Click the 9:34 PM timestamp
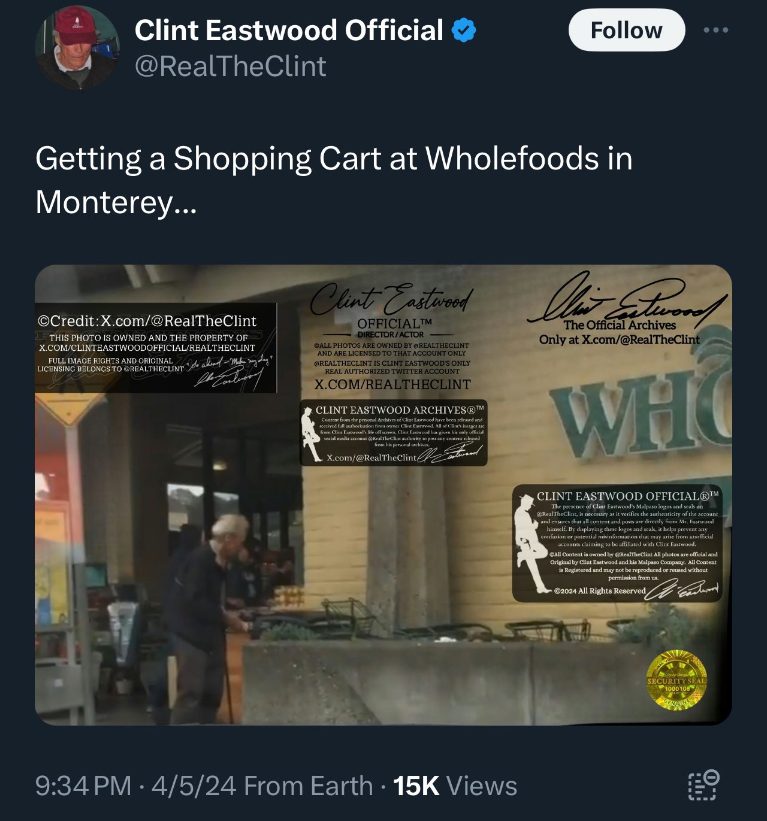Screen dimensions: 767x821 coord(83,786)
